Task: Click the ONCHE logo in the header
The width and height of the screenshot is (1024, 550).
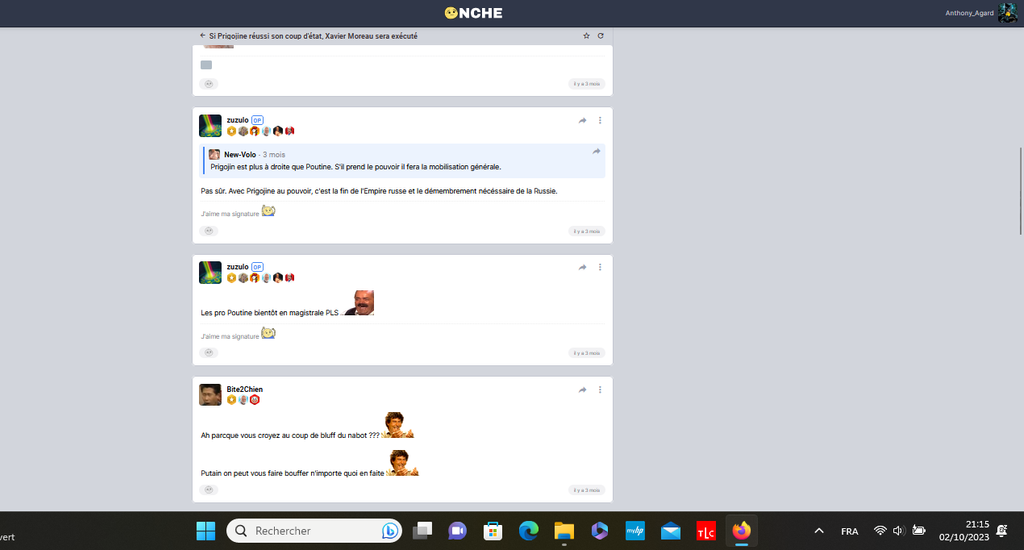Action: click(473, 13)
